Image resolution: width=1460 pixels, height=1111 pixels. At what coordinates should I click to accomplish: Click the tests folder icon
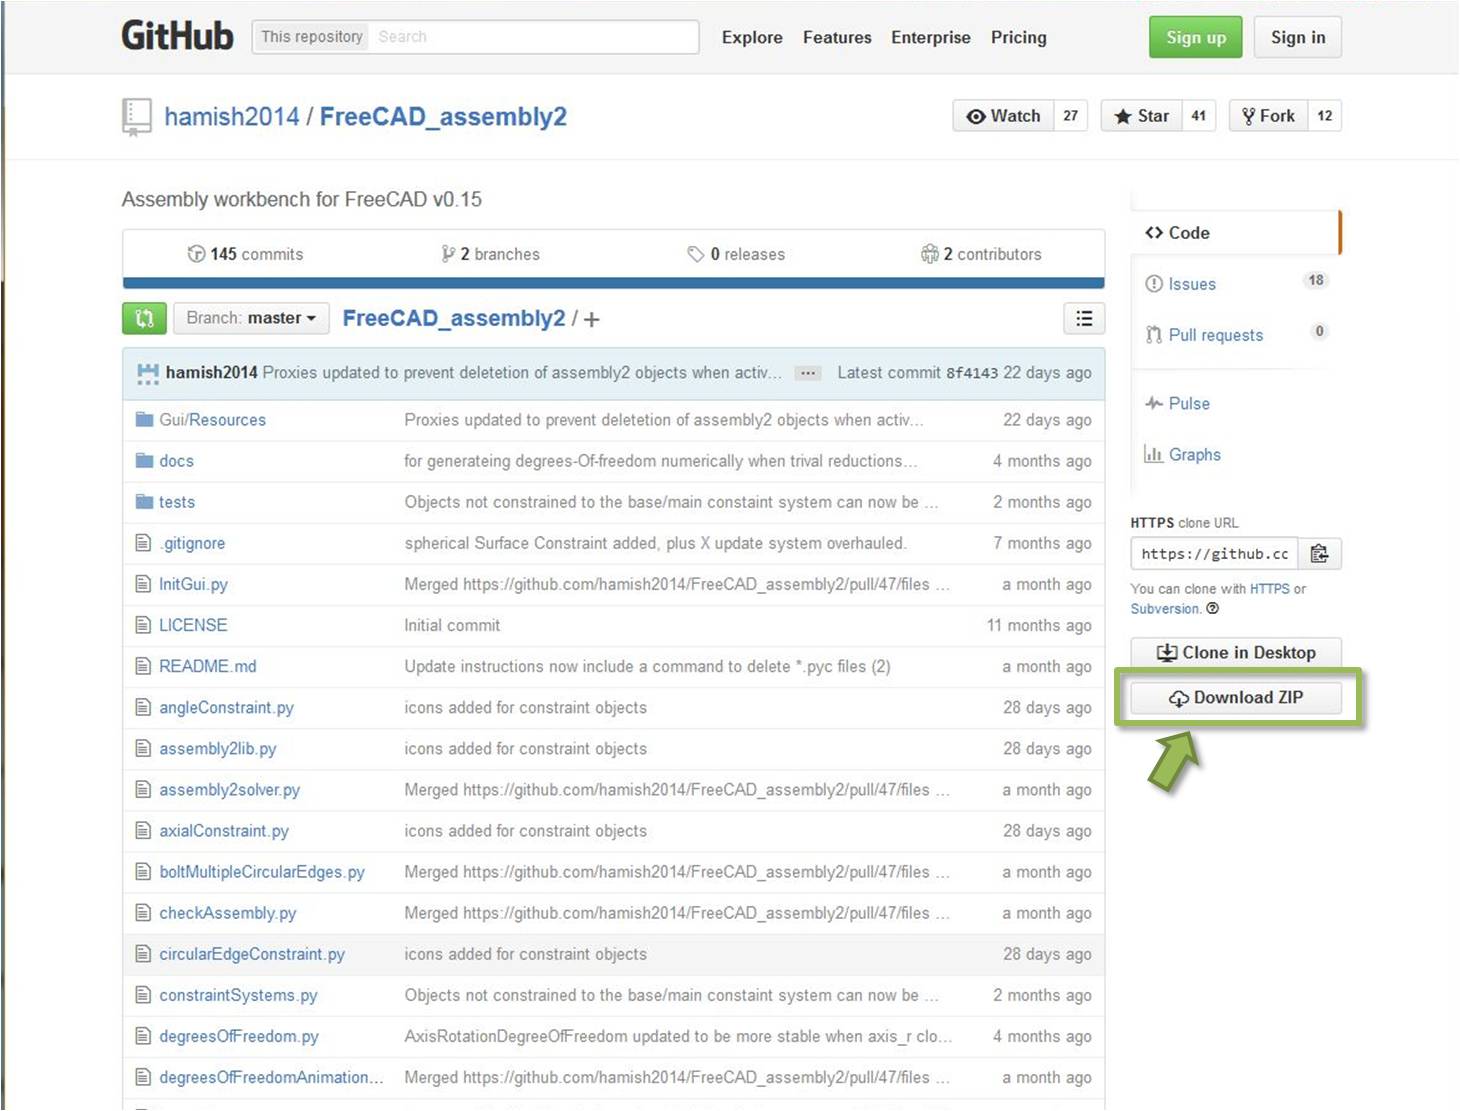point(144,501)
